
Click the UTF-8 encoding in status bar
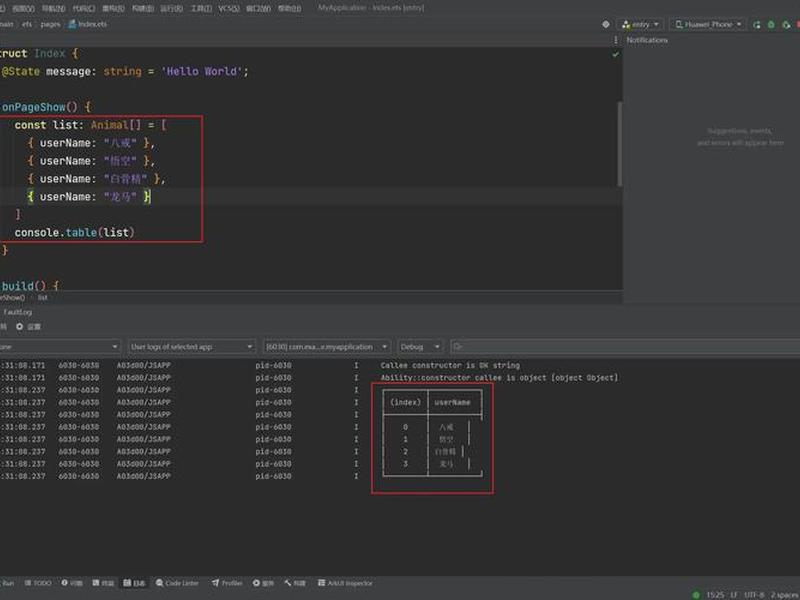[754, 595]
